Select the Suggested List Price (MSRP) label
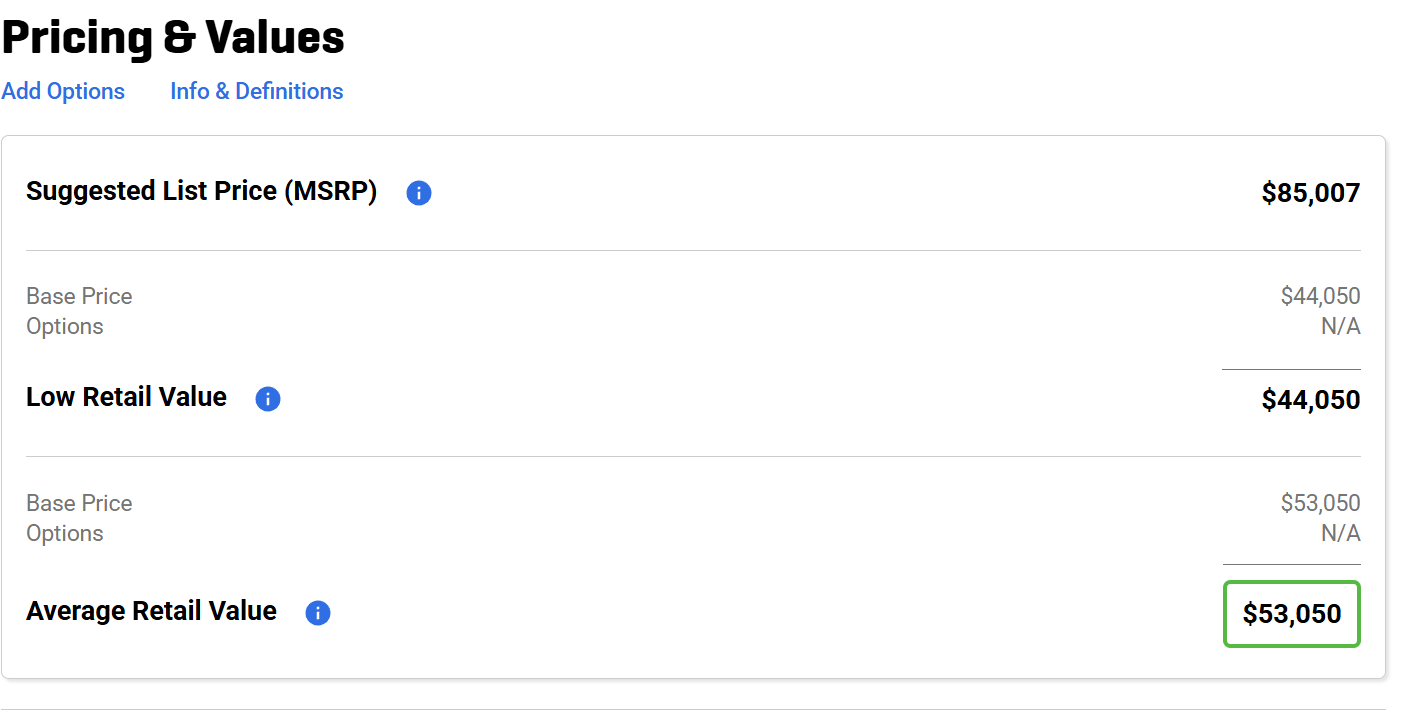The image size is (1410, 721). [x=201, y=192]
